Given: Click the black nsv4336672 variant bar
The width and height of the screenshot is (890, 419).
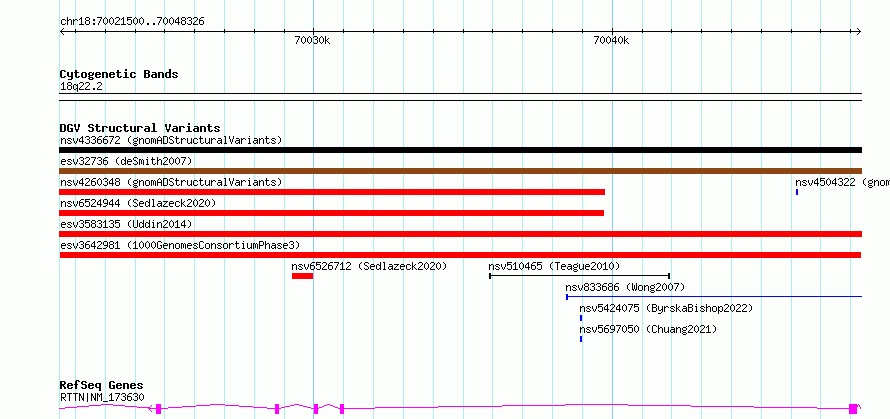Looking at the screenshot, I should (x=460, y=150).
